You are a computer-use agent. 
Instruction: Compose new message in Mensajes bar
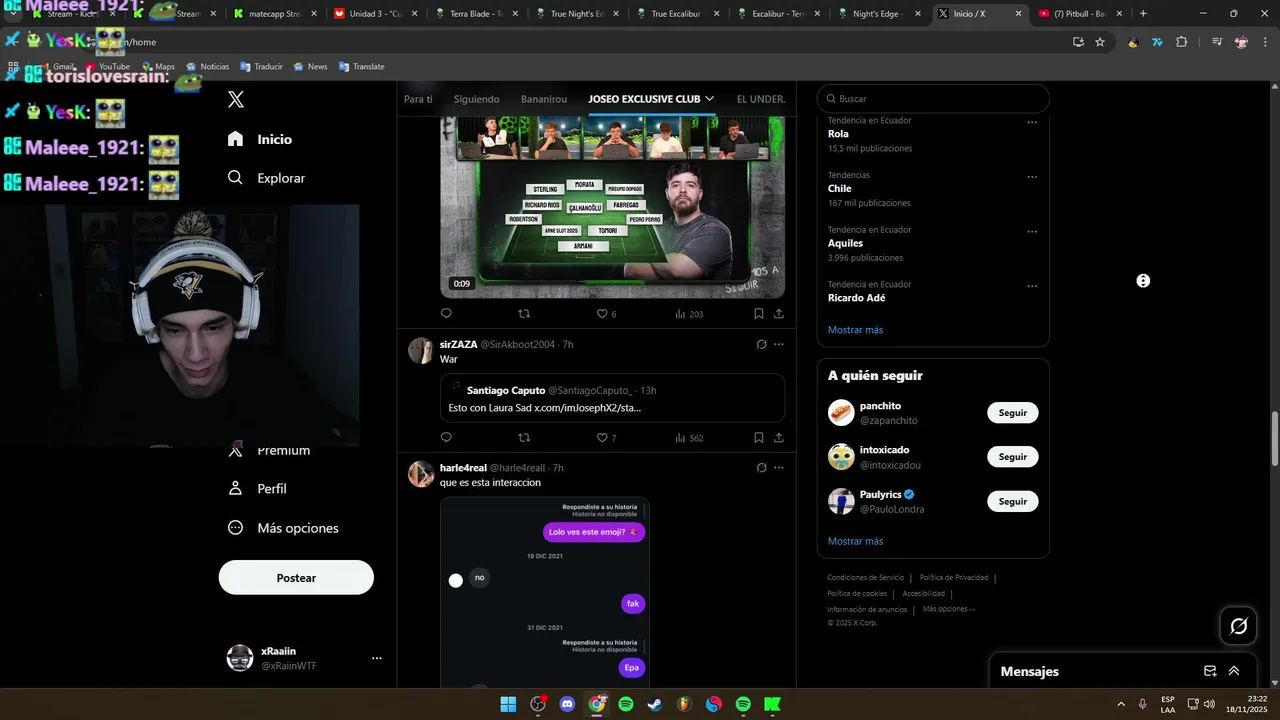pyautogui.click(x=1210, y=671)
